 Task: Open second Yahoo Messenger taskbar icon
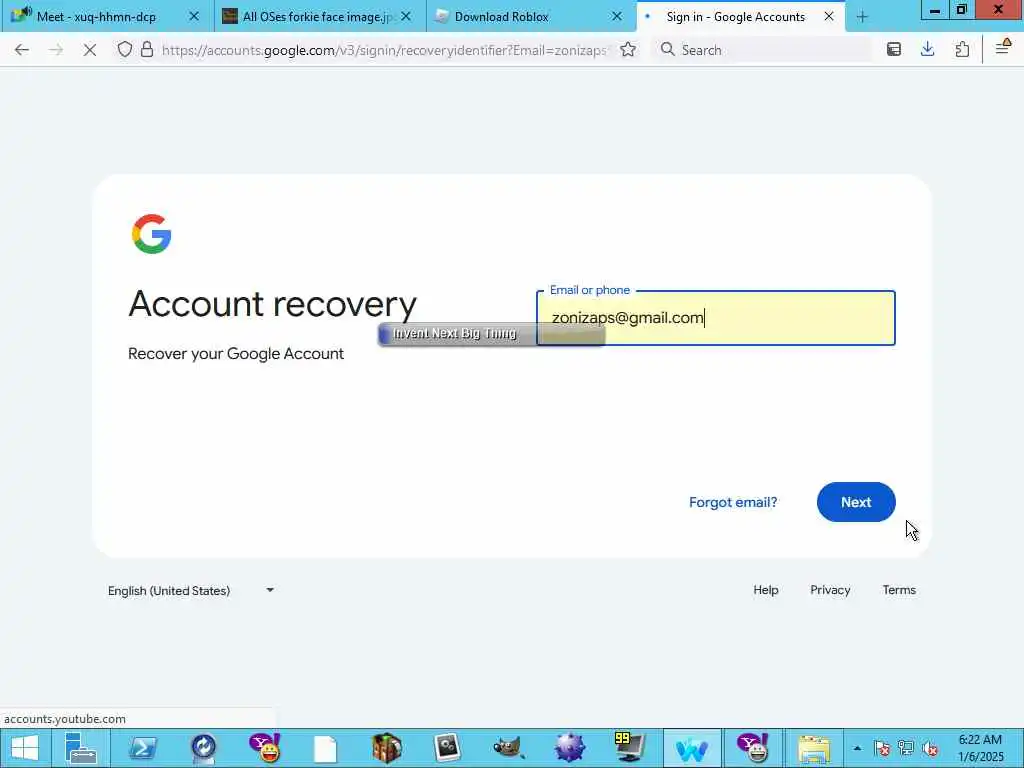point(752,748)
